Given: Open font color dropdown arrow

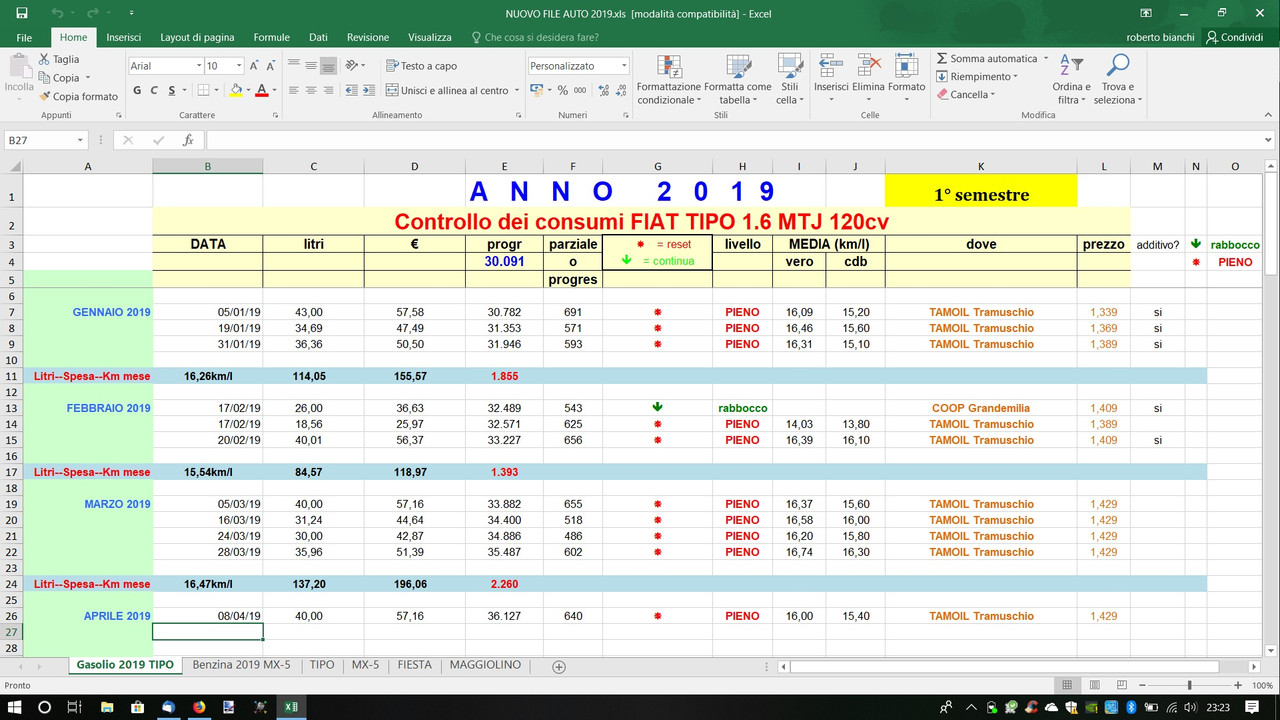Looking at the screenshot, I should (x=274, y=90).
